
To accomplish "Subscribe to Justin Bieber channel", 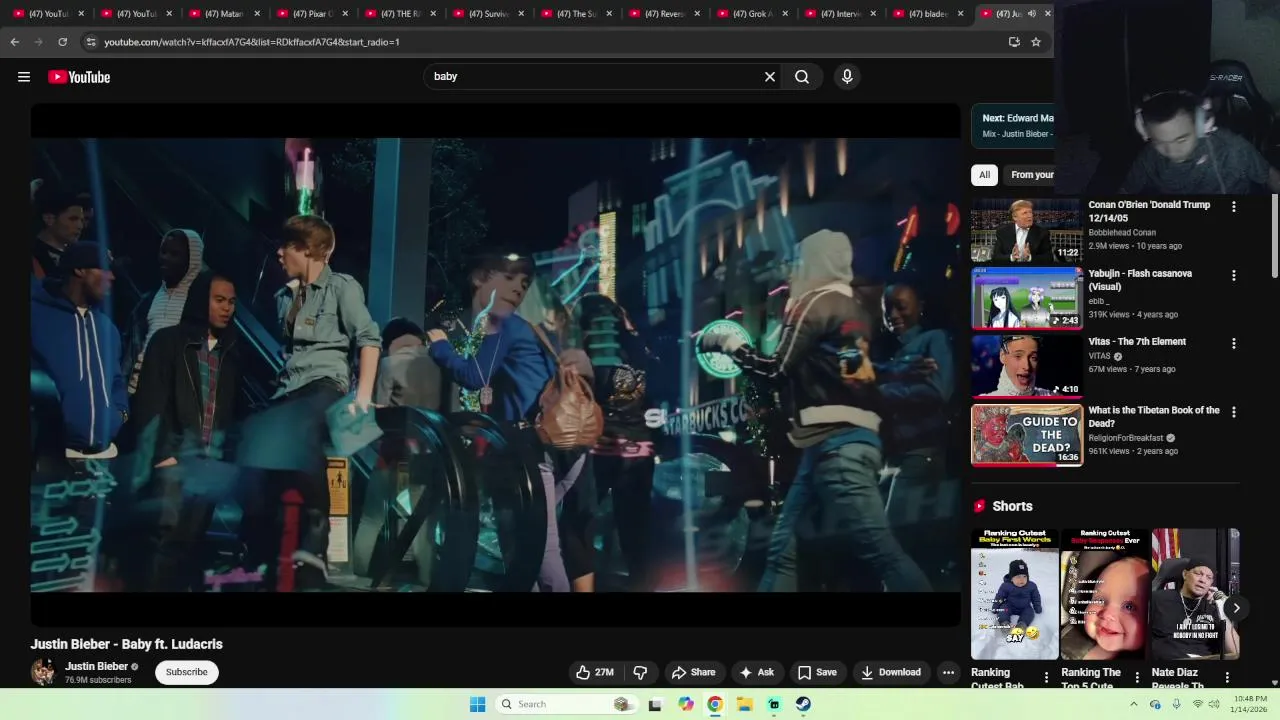I will (x=187, y=672).
